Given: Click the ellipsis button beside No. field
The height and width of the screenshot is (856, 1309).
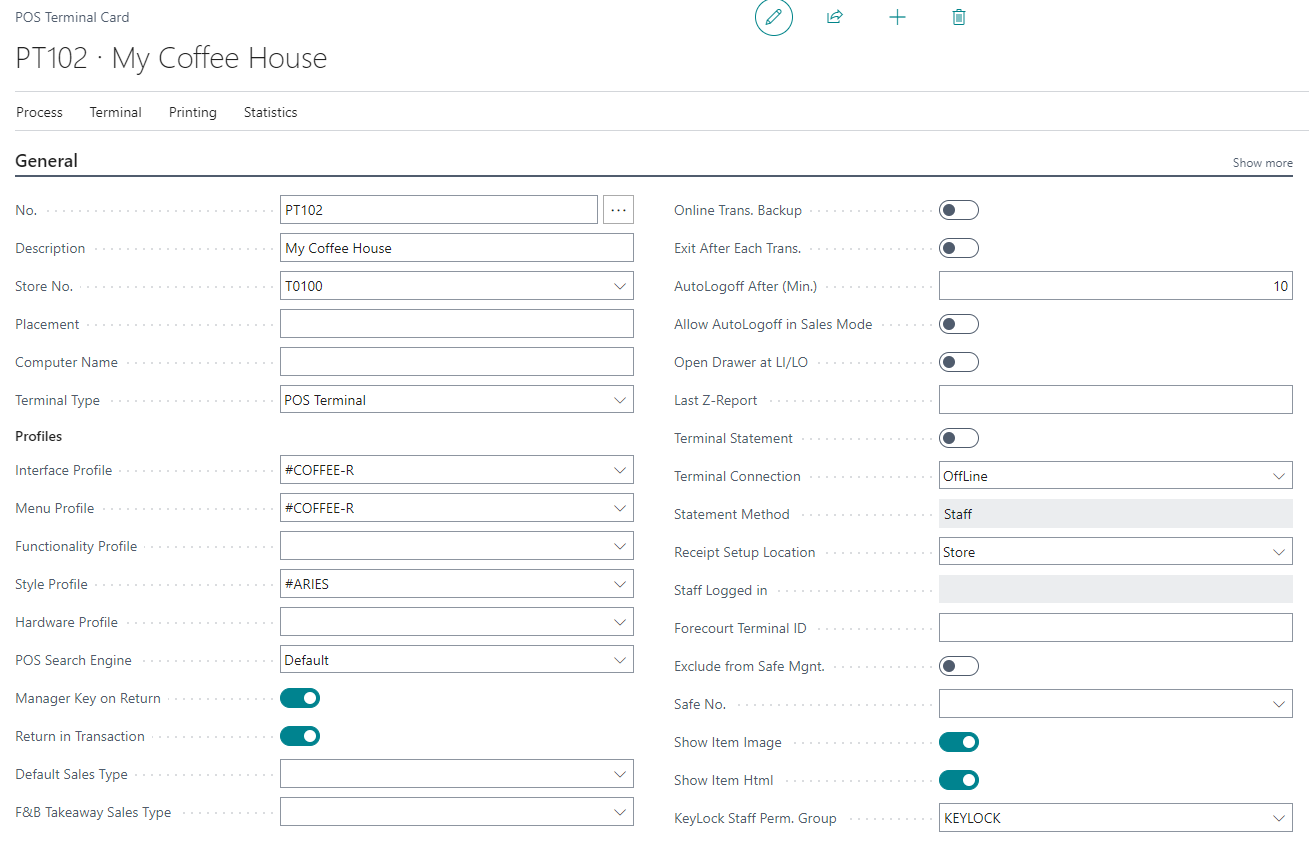Looking at the screenshot, I should (x=618, y=210).
